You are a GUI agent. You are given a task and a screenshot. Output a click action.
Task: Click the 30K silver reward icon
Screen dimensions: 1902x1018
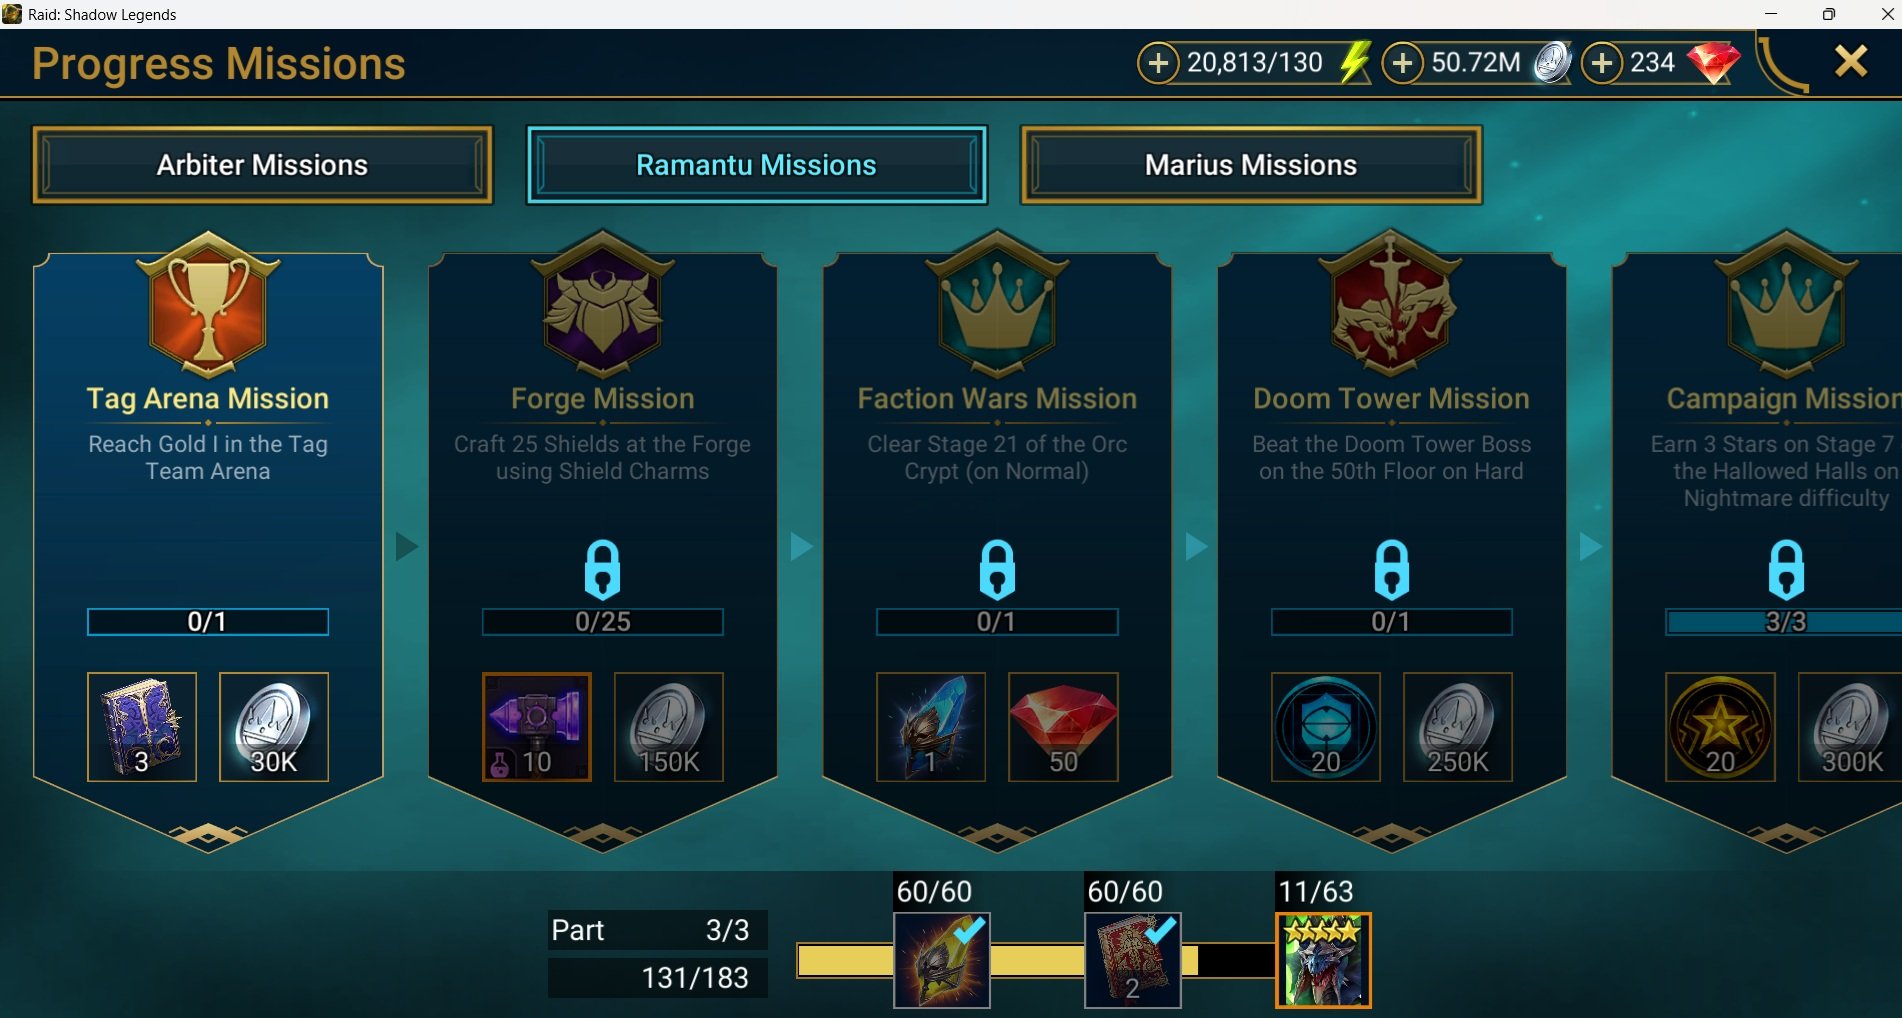point(274,727)
